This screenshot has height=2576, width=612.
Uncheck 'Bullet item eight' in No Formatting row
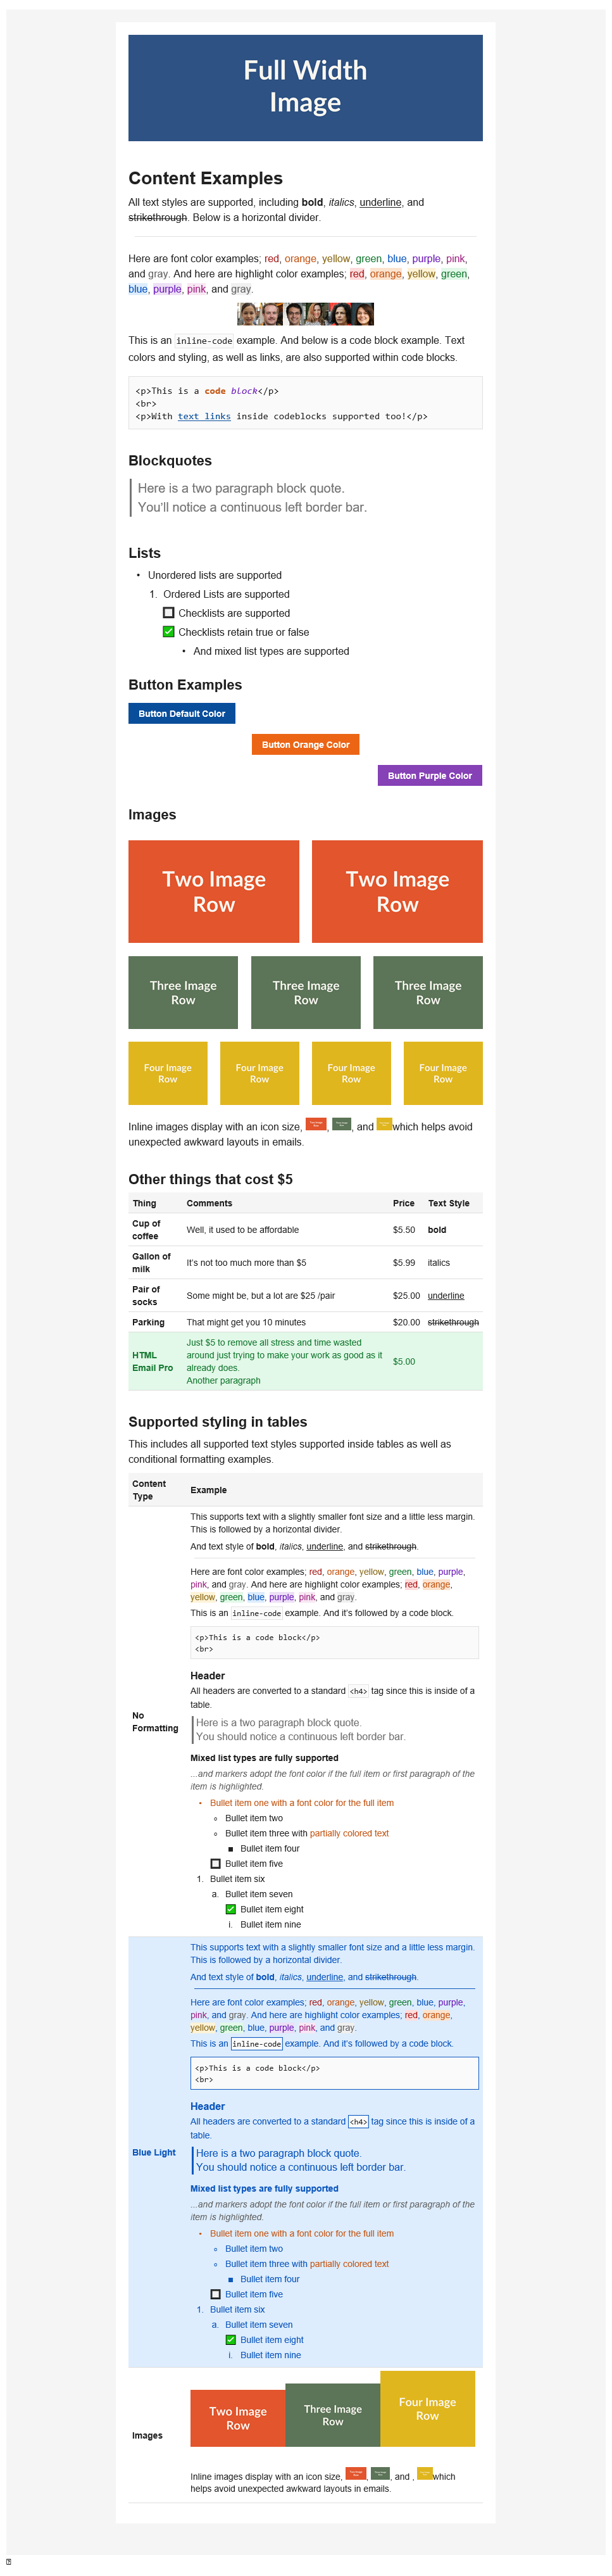point(231,1909)
